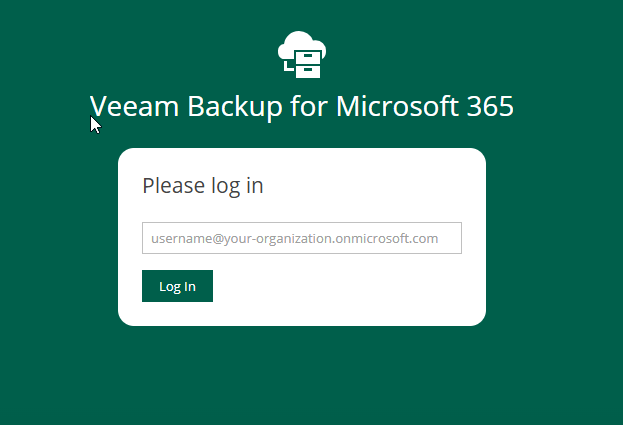Submit the login form with Log In
This screenshot has height=425, width=623.
pos(177,286)
